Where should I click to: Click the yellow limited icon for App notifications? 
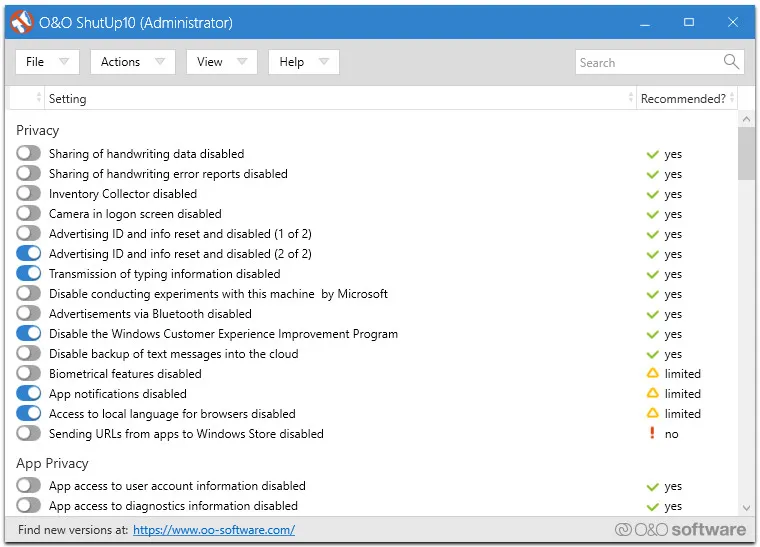[x=652, y=394]
